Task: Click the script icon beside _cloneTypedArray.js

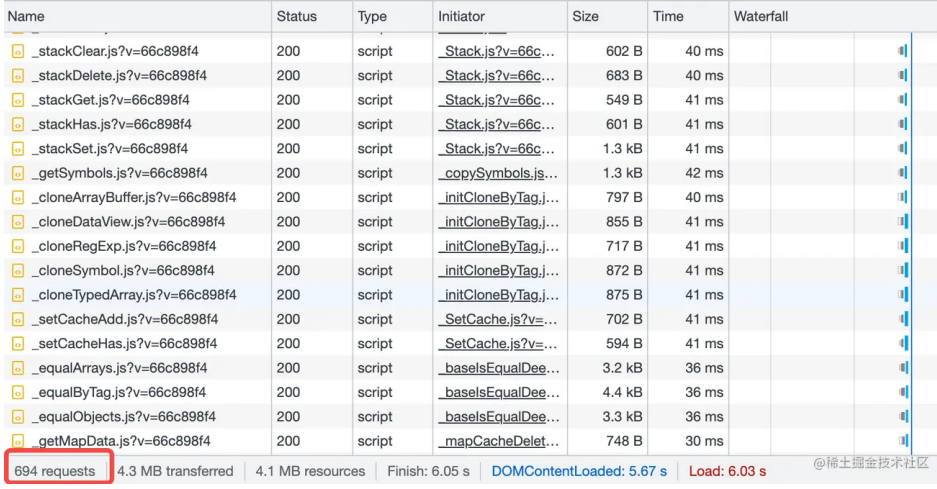Action: pos(17,295)
